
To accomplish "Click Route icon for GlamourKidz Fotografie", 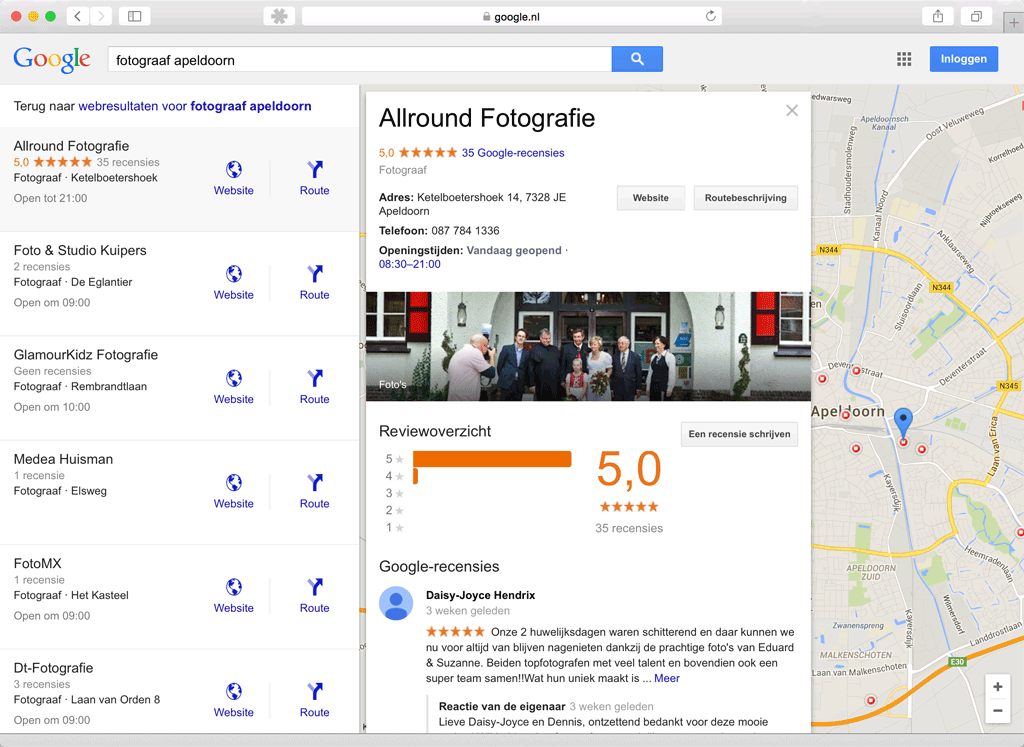I will [314, 378].
